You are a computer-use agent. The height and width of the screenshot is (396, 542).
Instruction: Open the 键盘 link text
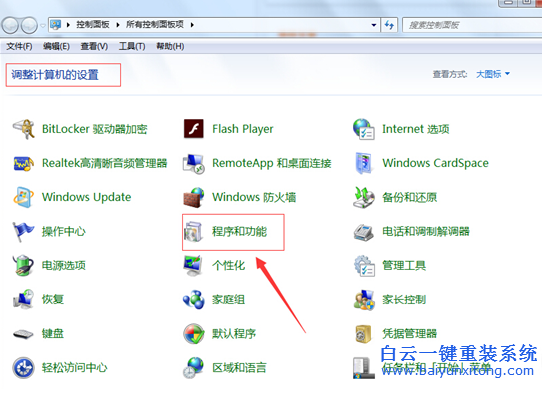tap(53, 334)
